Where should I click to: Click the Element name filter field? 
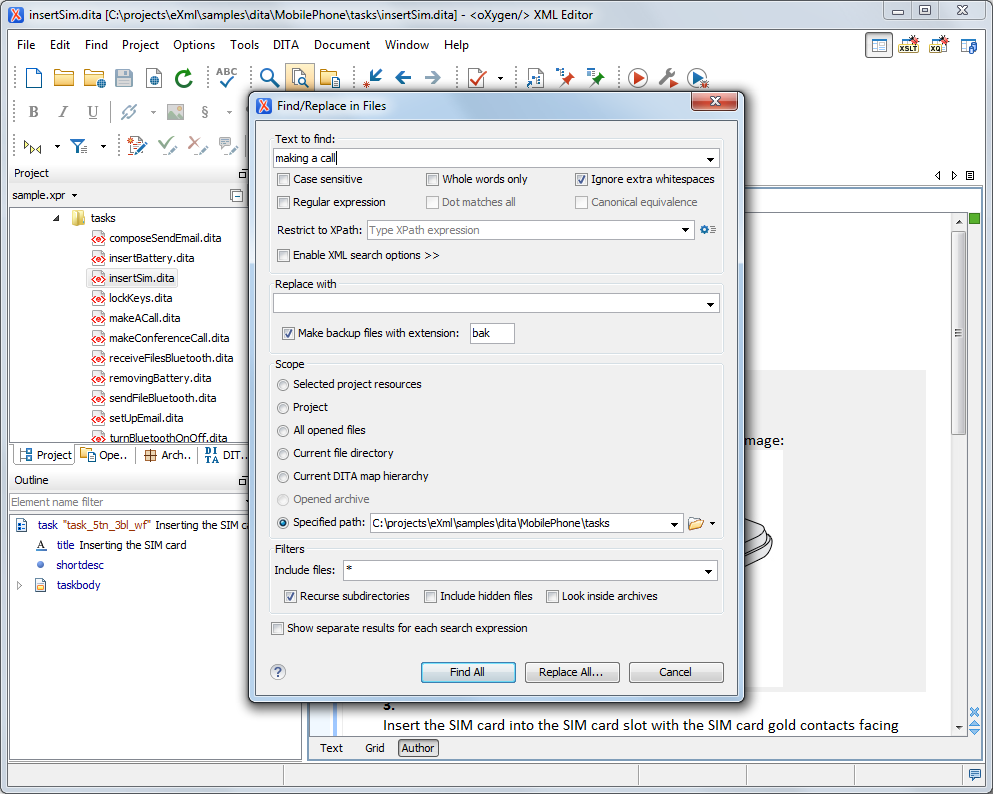click(128, 502)
